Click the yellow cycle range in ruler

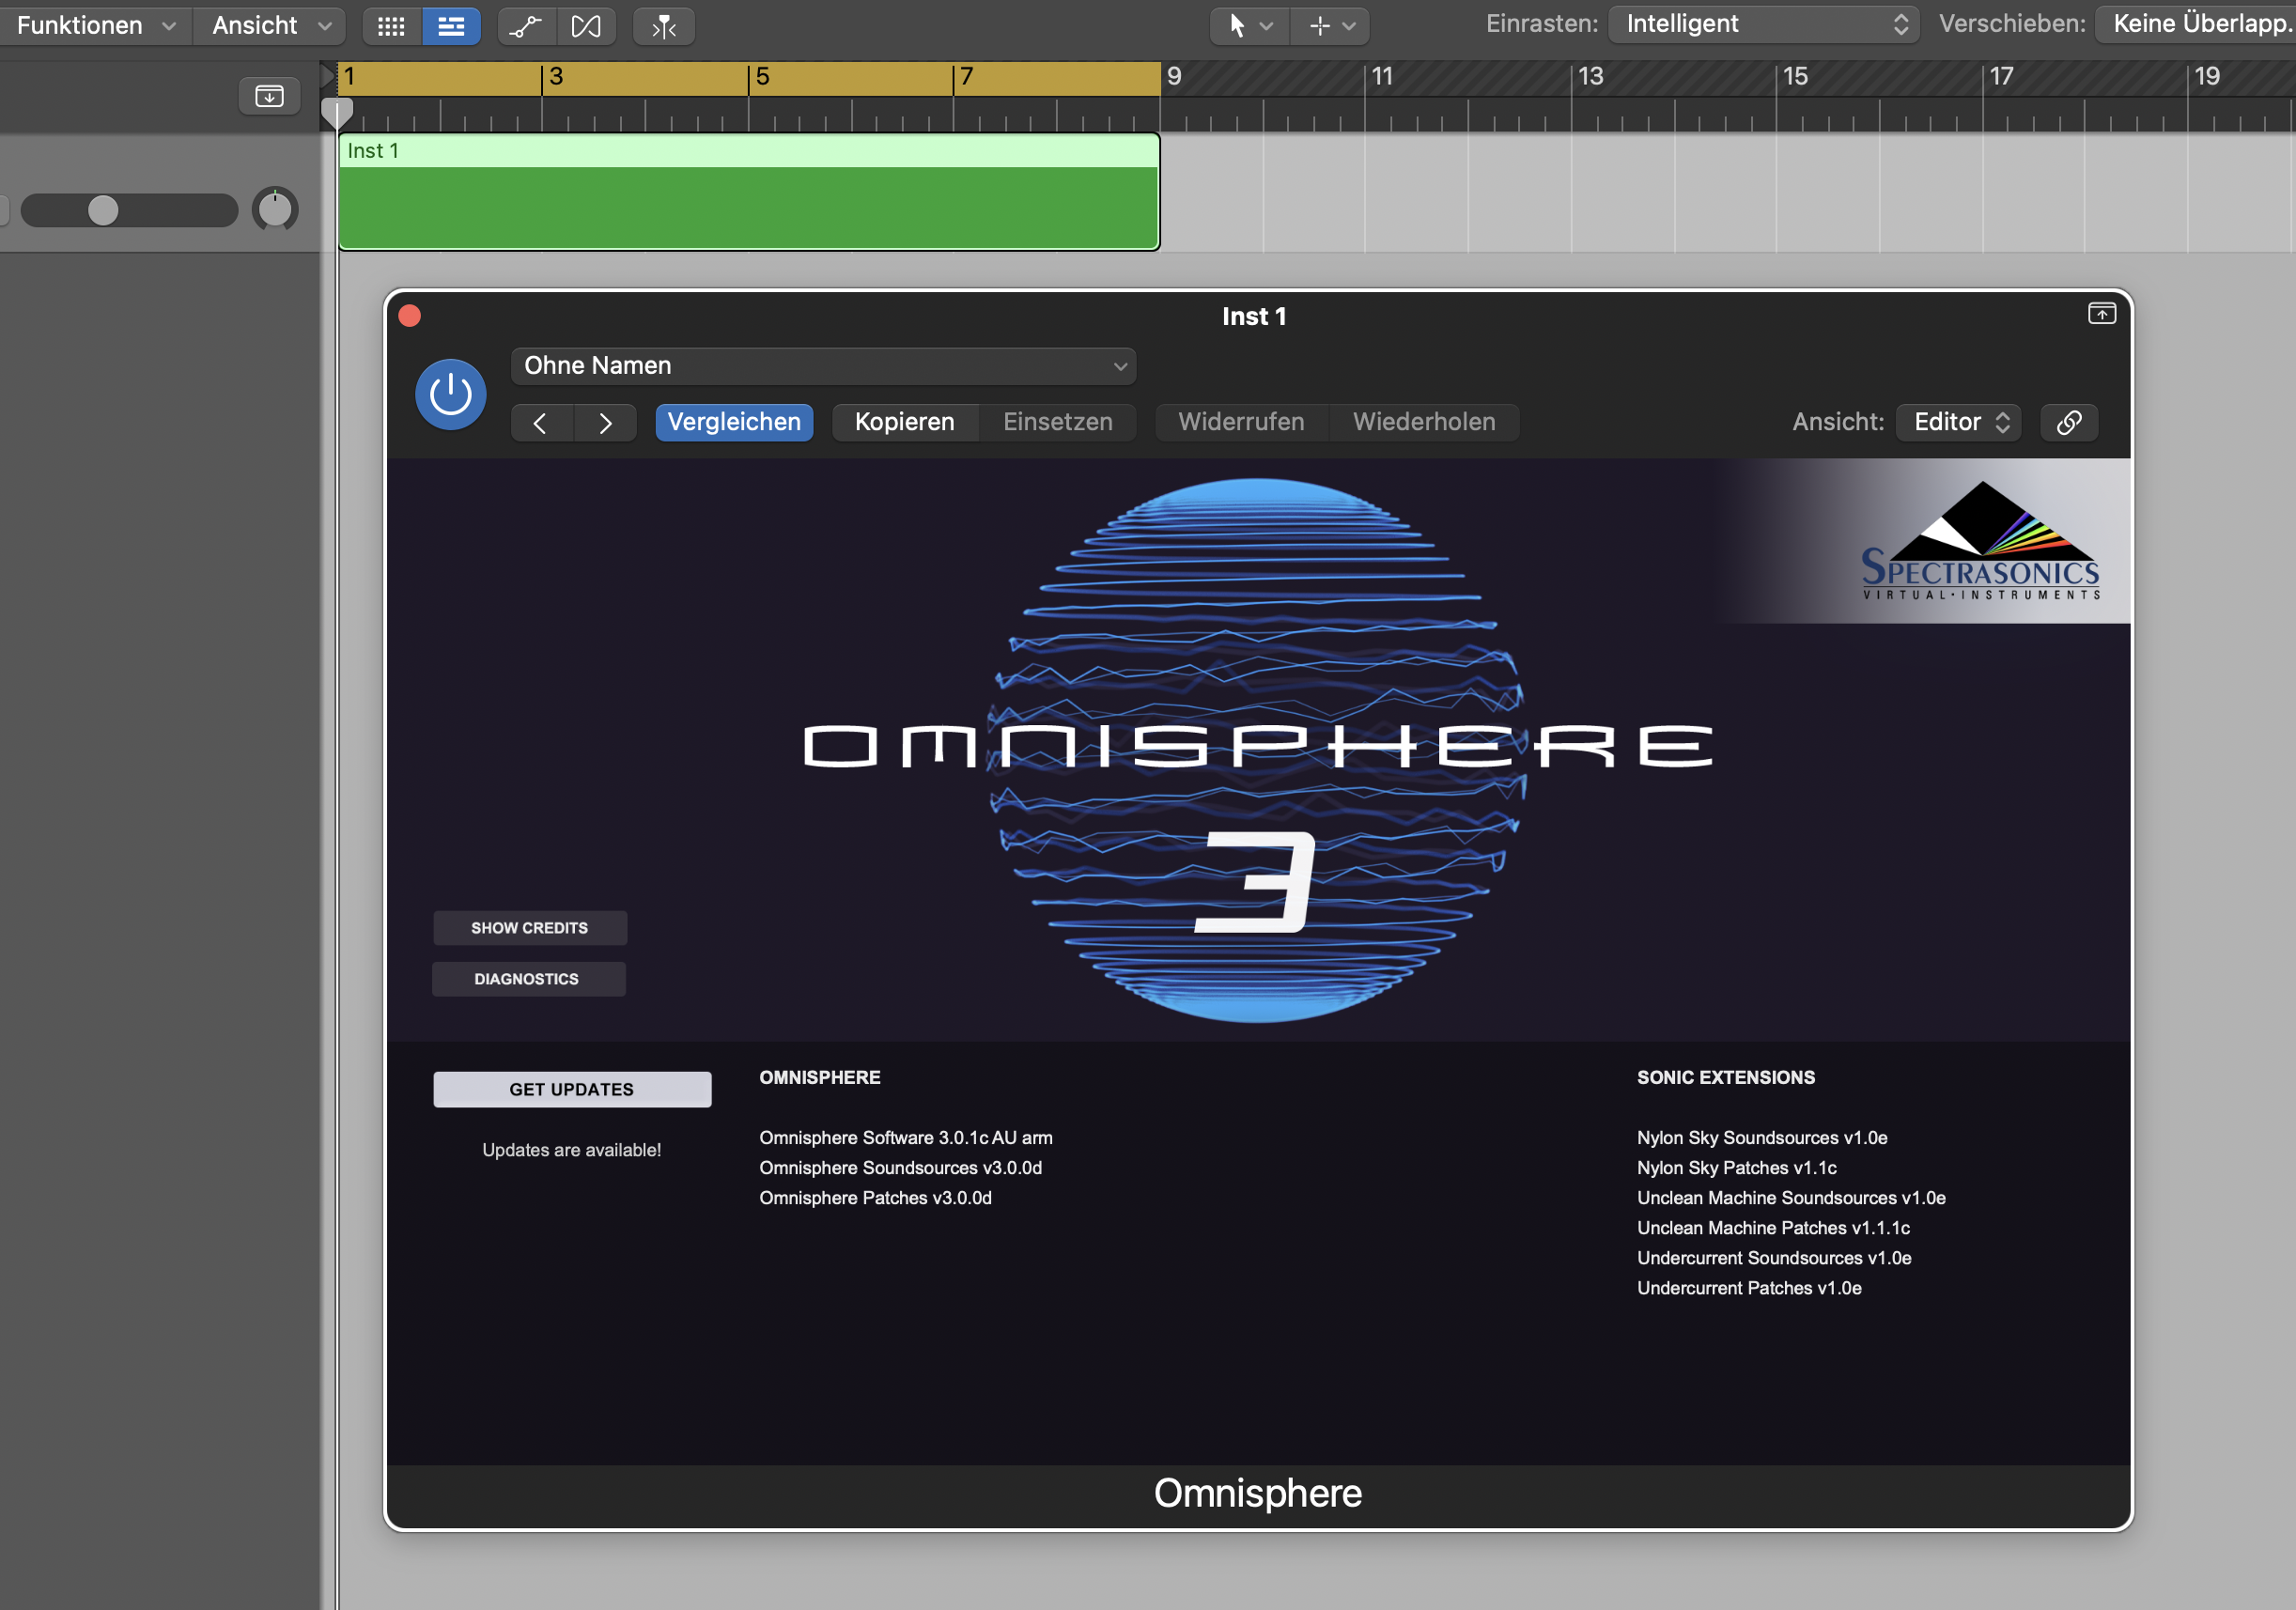point(749,78)
